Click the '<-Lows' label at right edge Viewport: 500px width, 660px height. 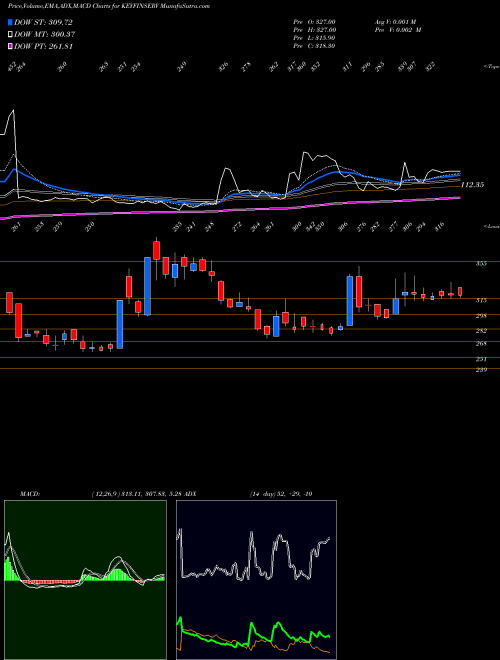pyautogui.click(x=491, y=226)
